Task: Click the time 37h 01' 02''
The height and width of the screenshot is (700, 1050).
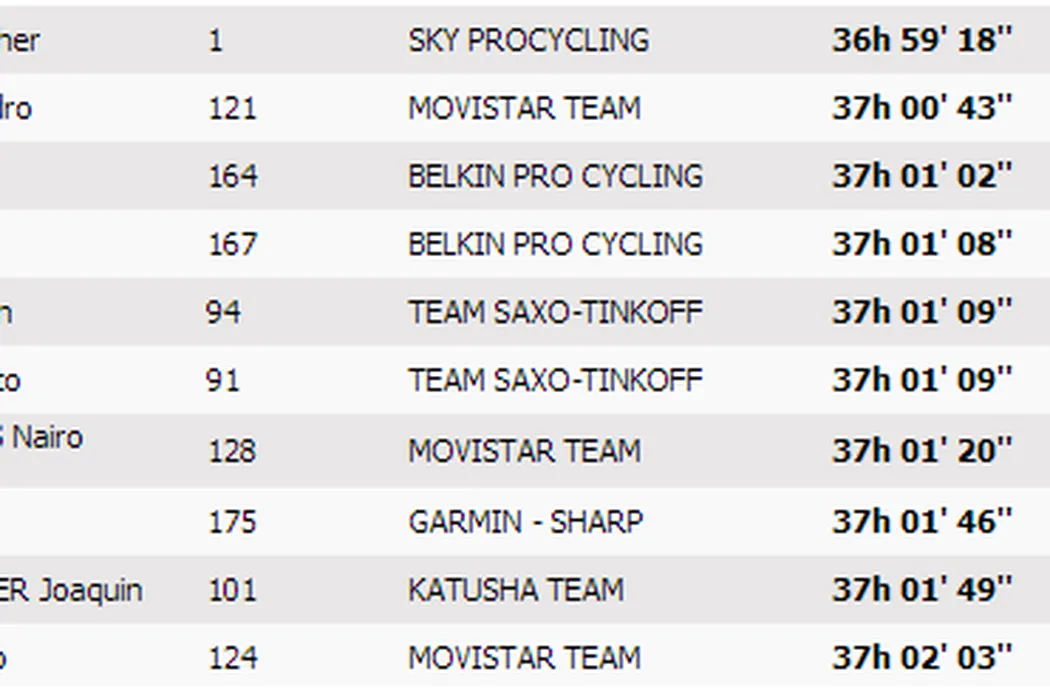Action: [922, 176]
